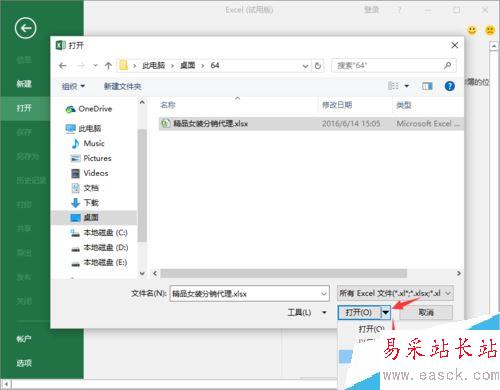Expand the view options dropdown arrow
Screen dimensions: 500x390
[x=407, y=86]
